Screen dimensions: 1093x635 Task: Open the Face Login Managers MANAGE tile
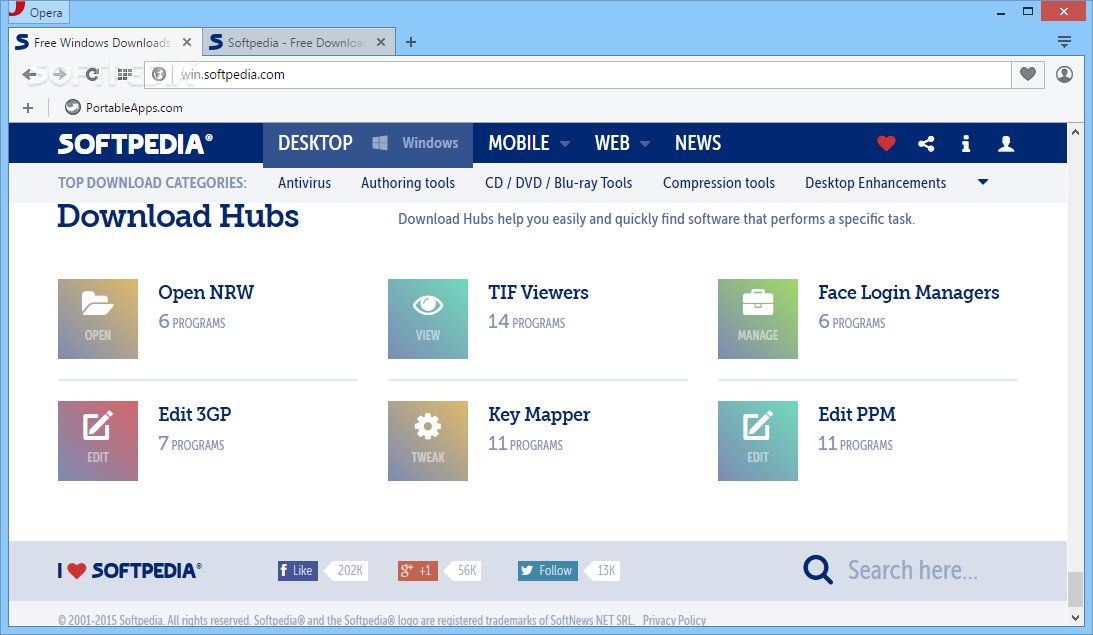[758, 319]
